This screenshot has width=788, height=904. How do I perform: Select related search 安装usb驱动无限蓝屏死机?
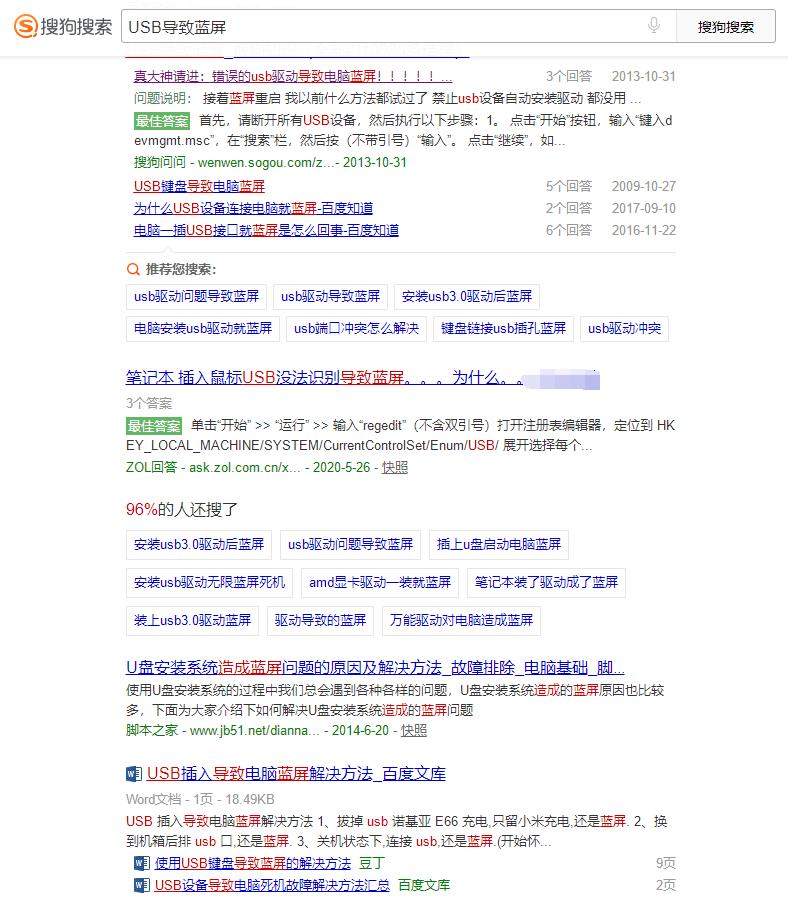(x=209, y=582)
